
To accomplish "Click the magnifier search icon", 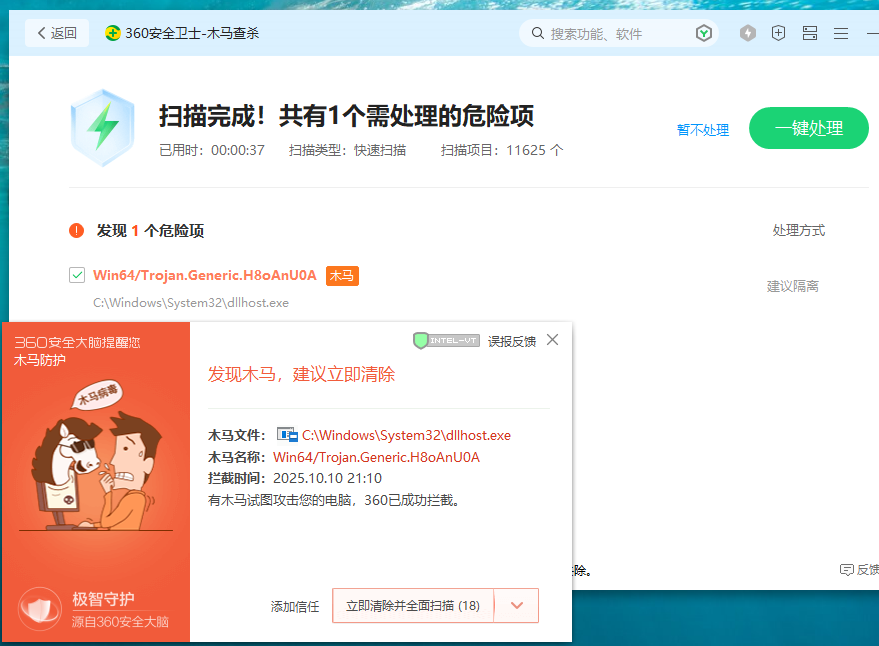I will click(x=538, y=33).
